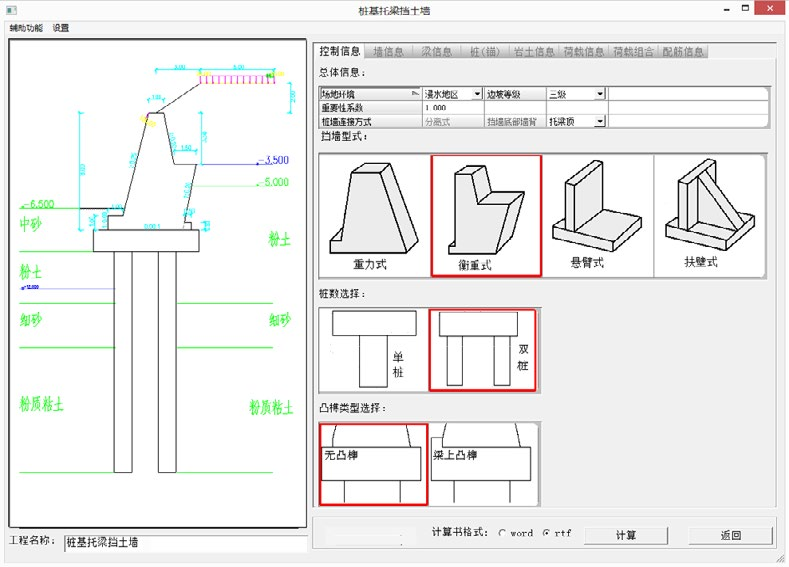
Task: Open the 场地环境 dropdown showing 浸水地区
Action: pos(477,94)
